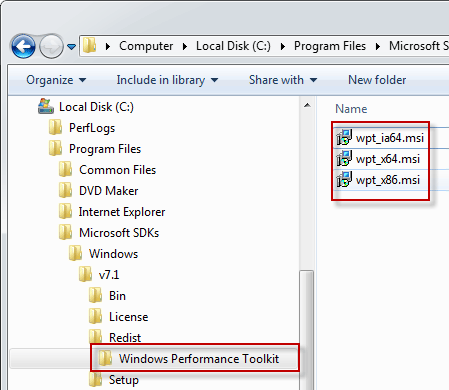Expand the arrow after Computer in breadcrumb
The image size is (449, 390).
[x=185, y=46]
